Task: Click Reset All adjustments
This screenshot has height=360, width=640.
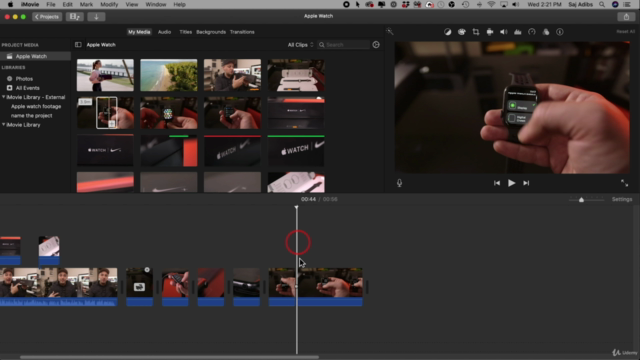Action: click(625, 32)
